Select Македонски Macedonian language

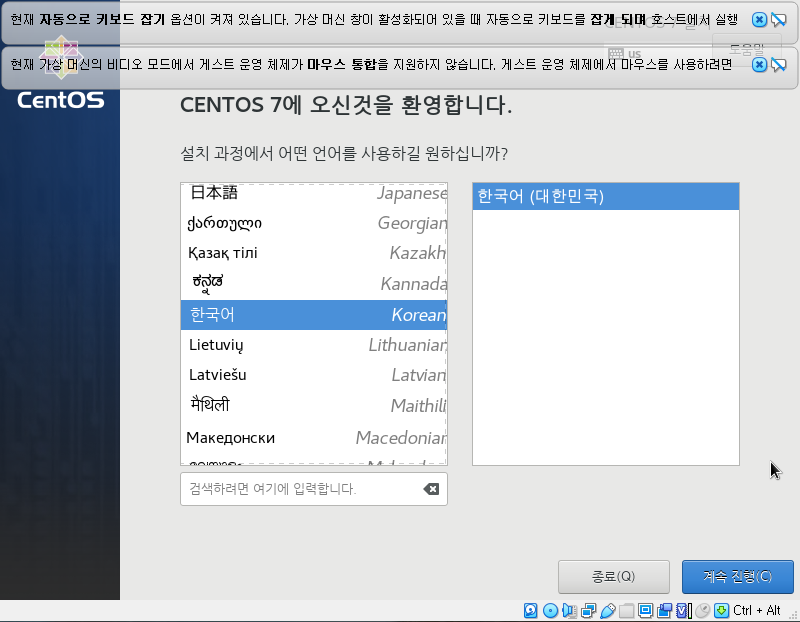pos(314,437)
